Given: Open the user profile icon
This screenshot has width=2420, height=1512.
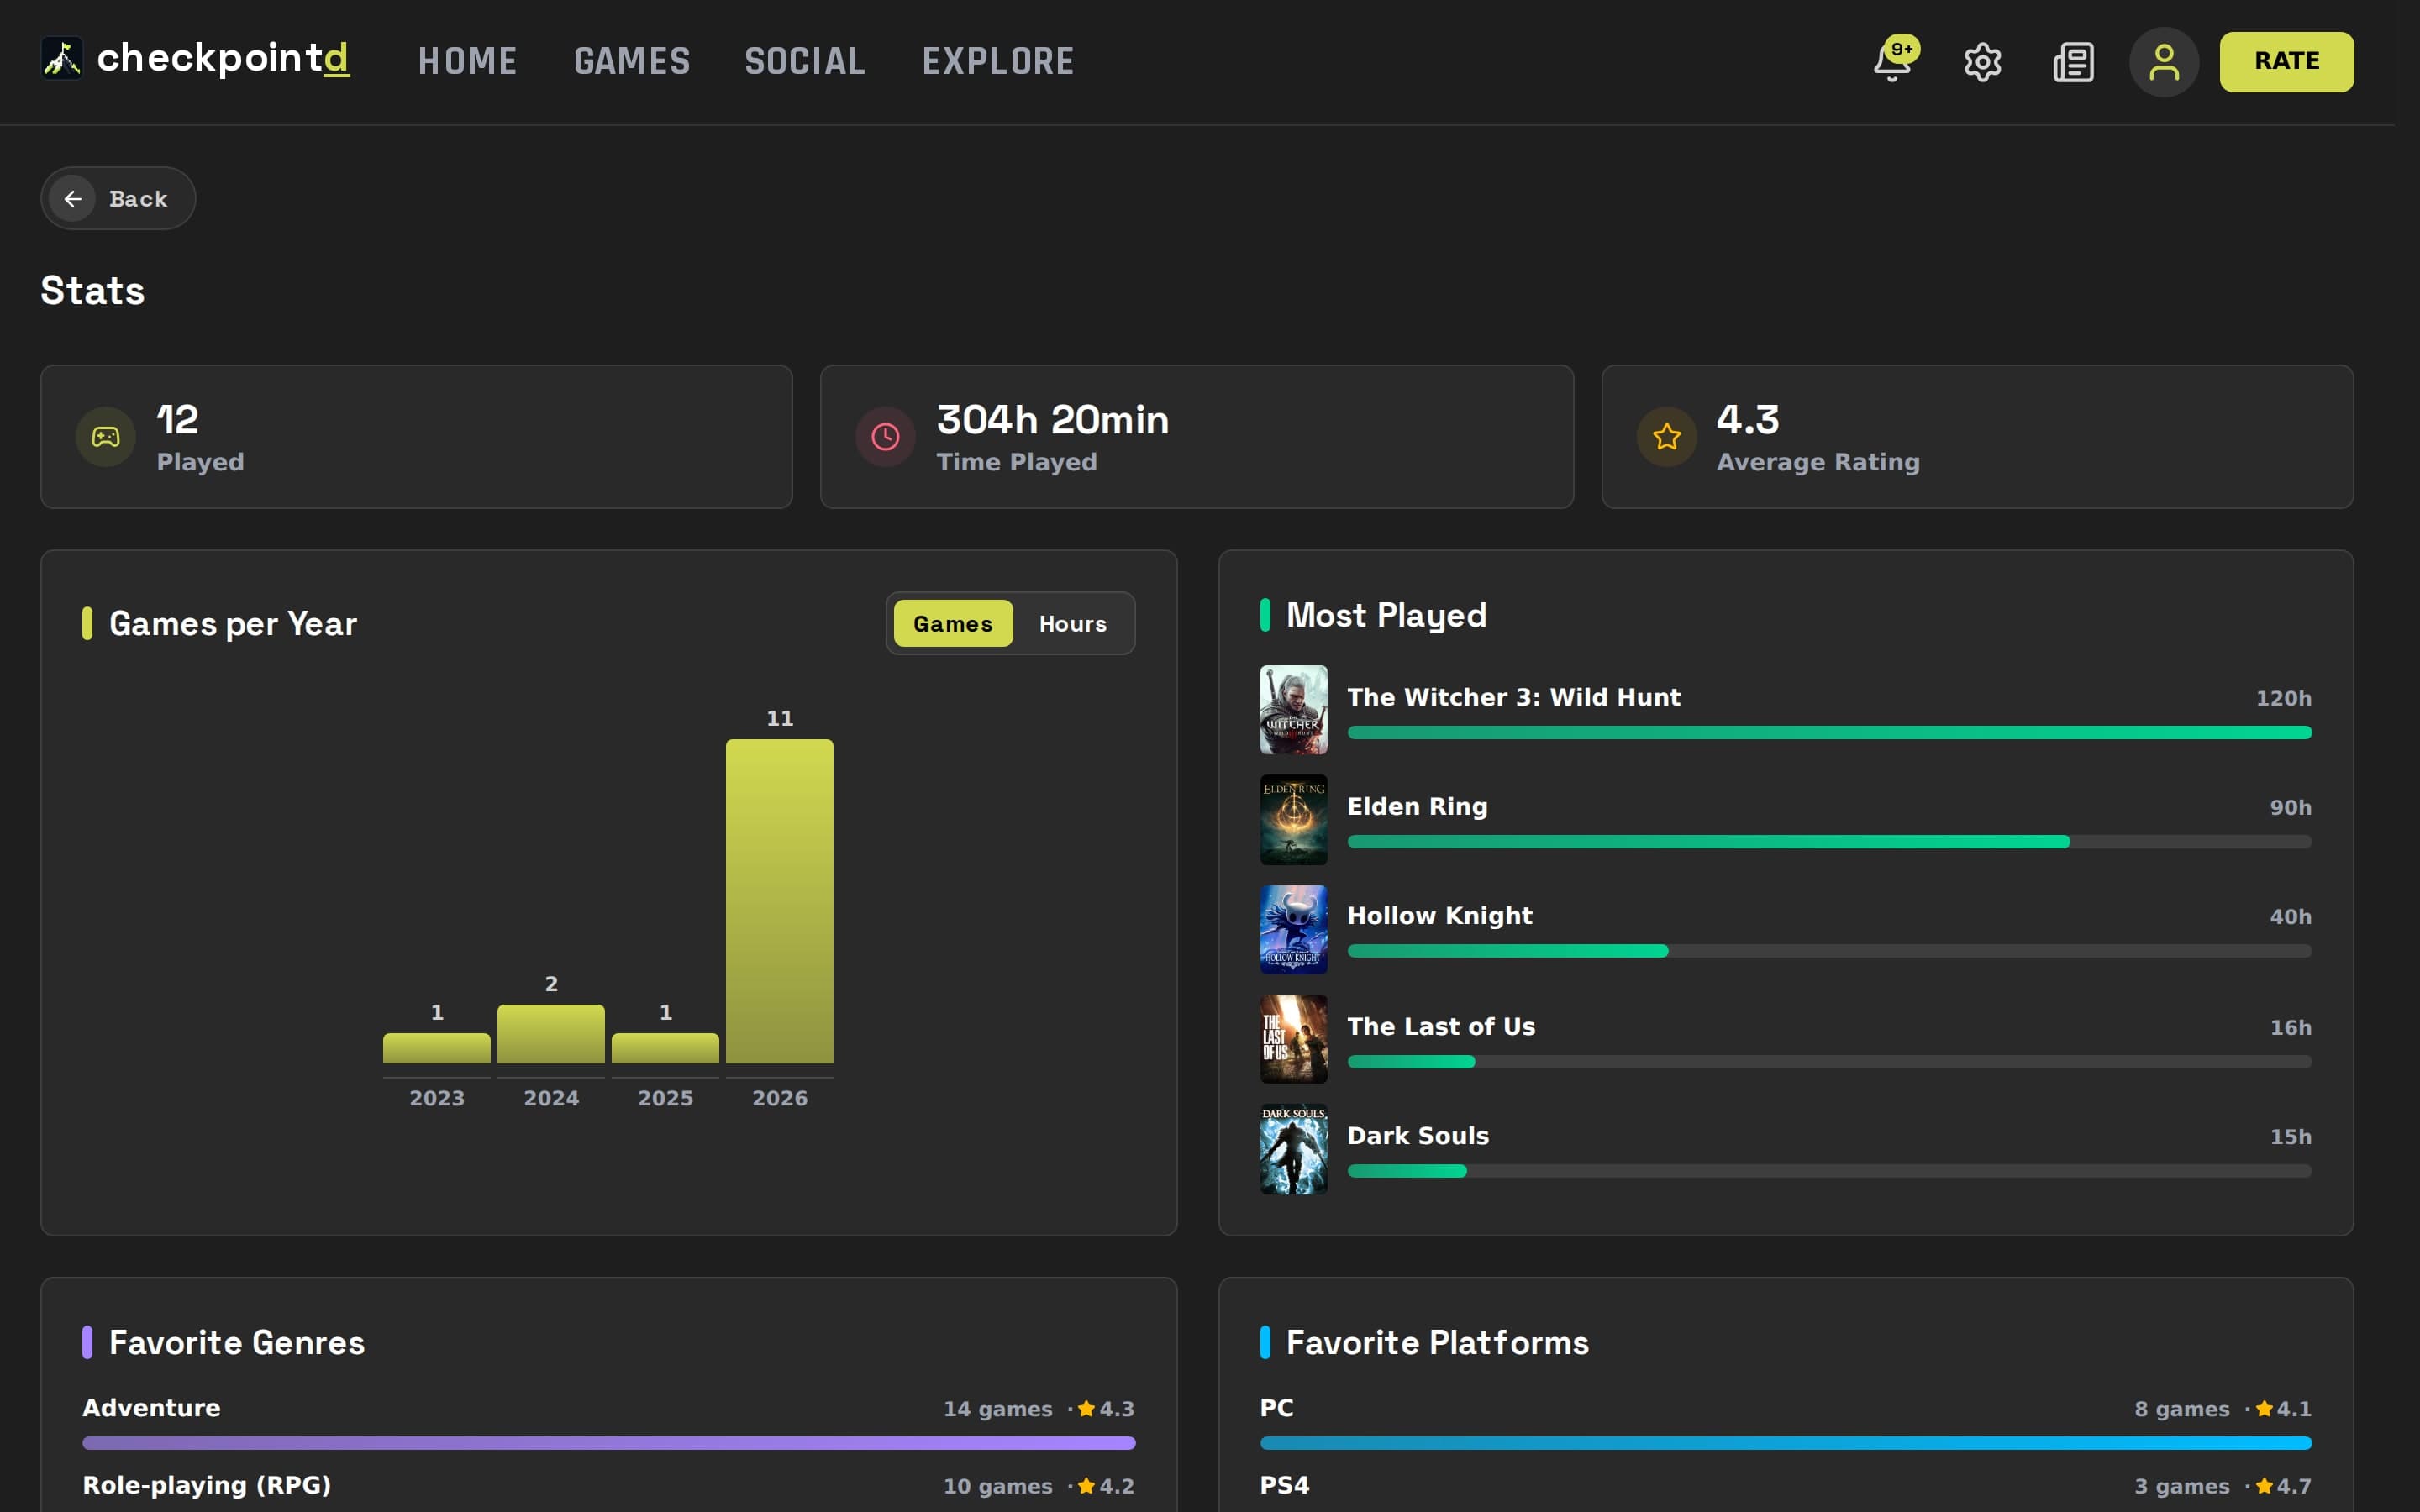Looking at the screenshot, I should click(x=2164, y=62).
